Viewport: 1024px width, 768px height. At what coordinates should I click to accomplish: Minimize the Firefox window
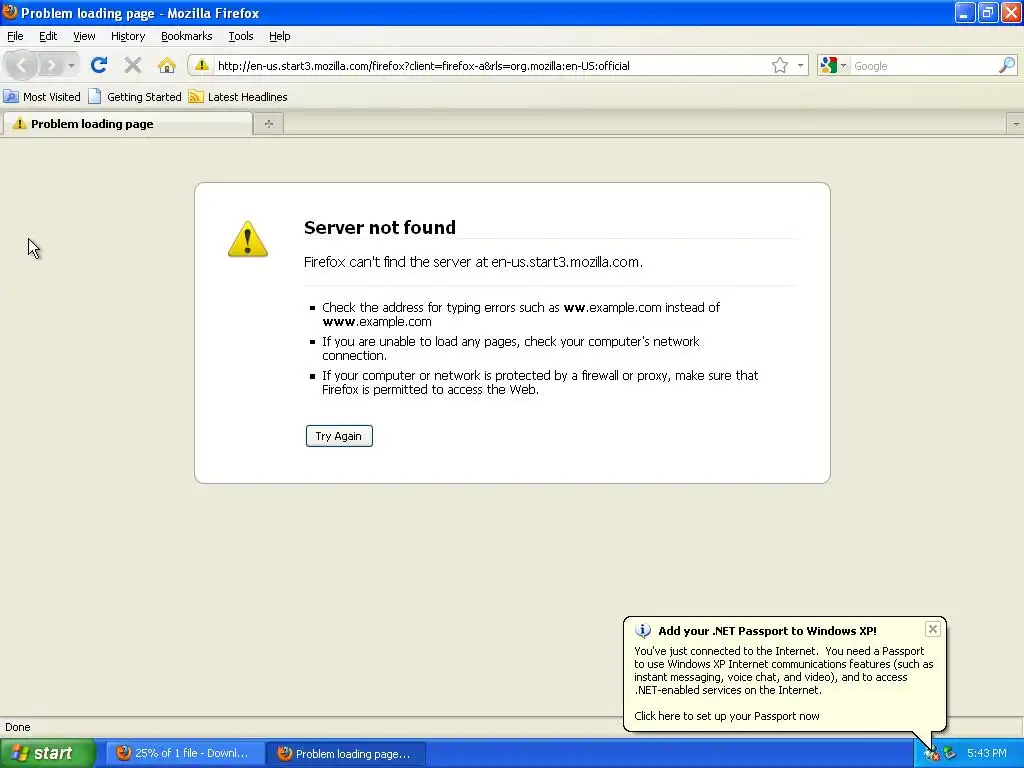point(965,12)
